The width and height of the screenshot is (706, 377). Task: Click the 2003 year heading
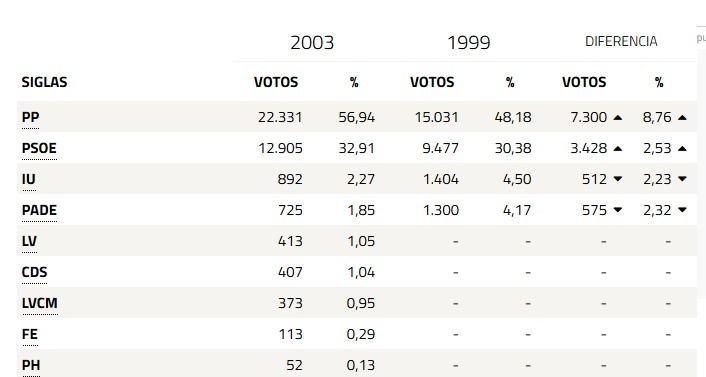[312, 43]
